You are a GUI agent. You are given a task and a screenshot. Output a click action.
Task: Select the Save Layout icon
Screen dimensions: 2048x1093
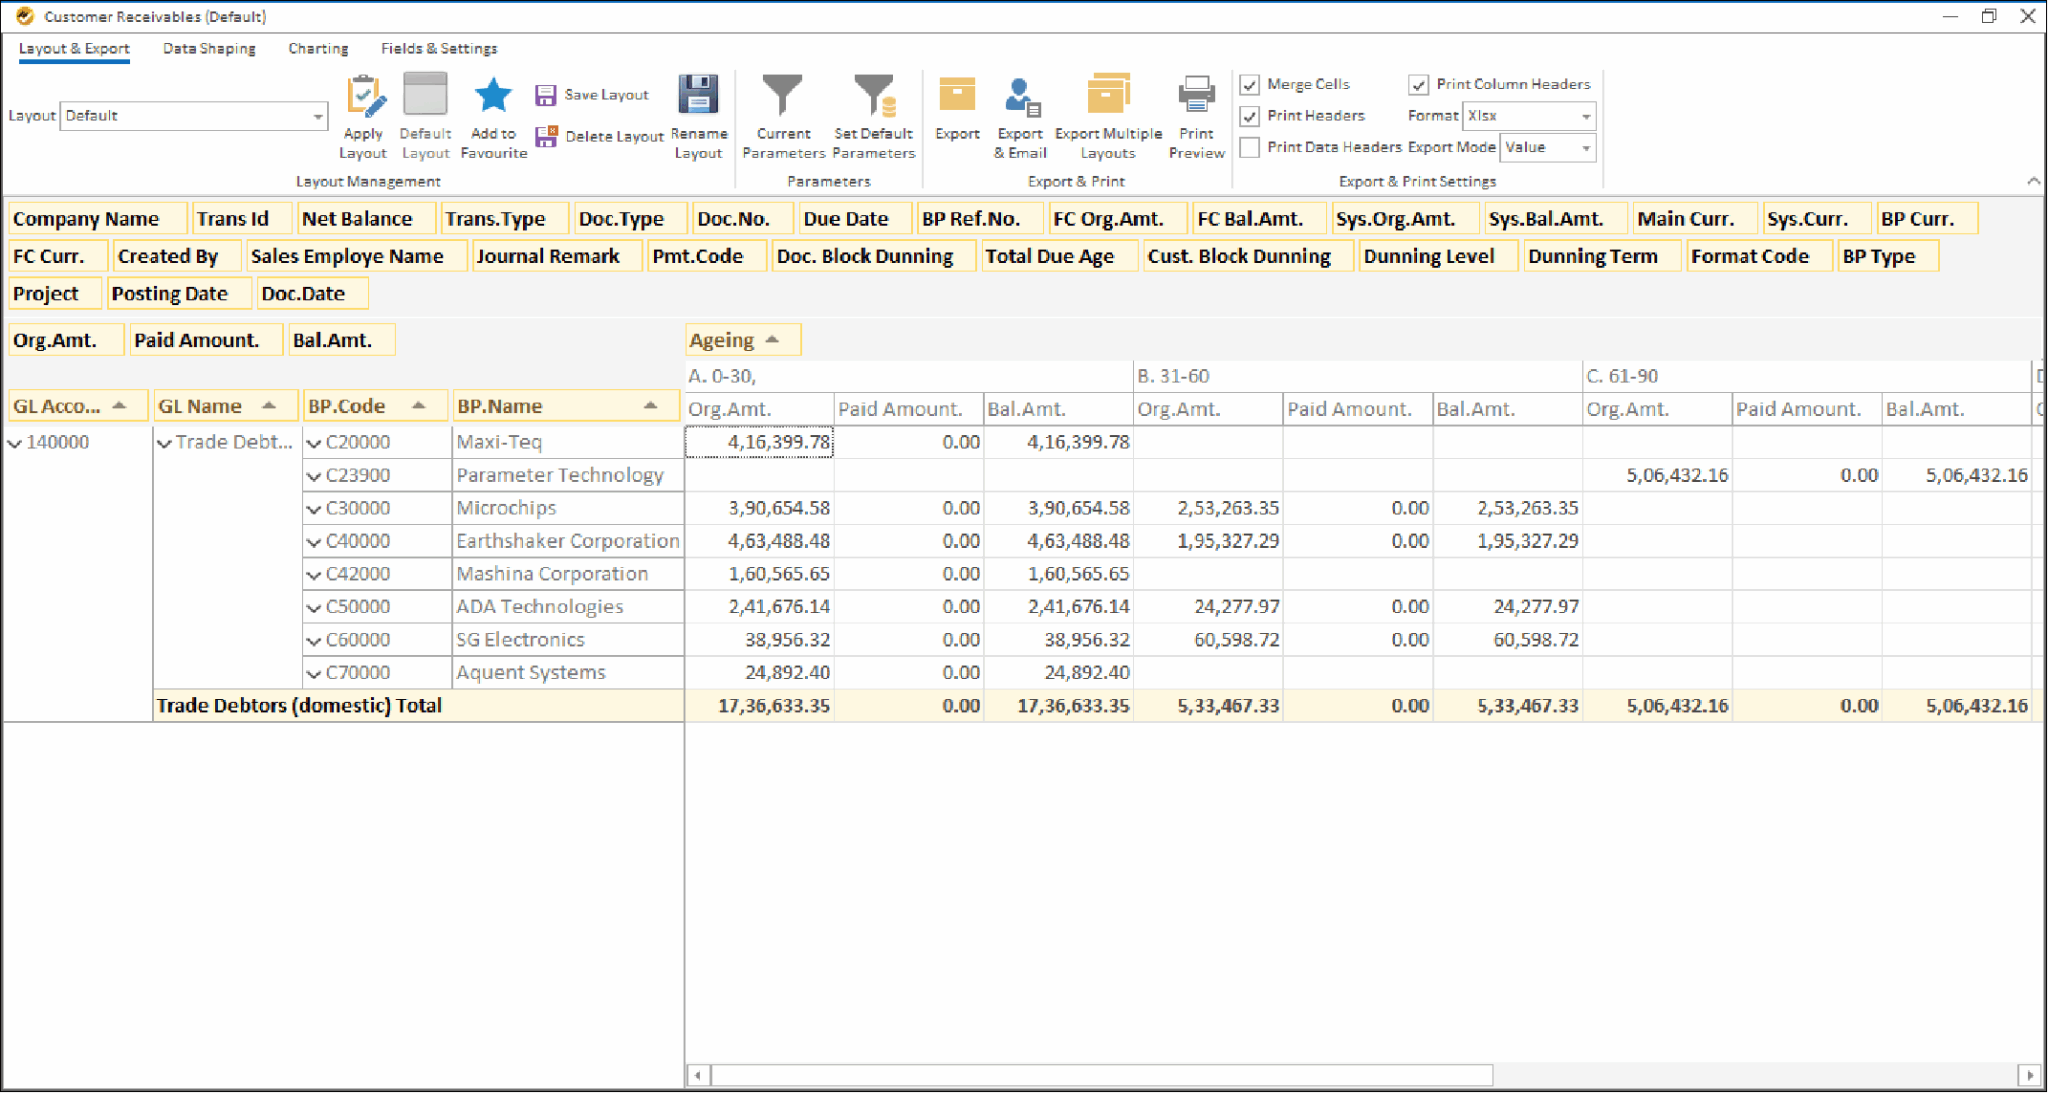click(x=546, y=93)
